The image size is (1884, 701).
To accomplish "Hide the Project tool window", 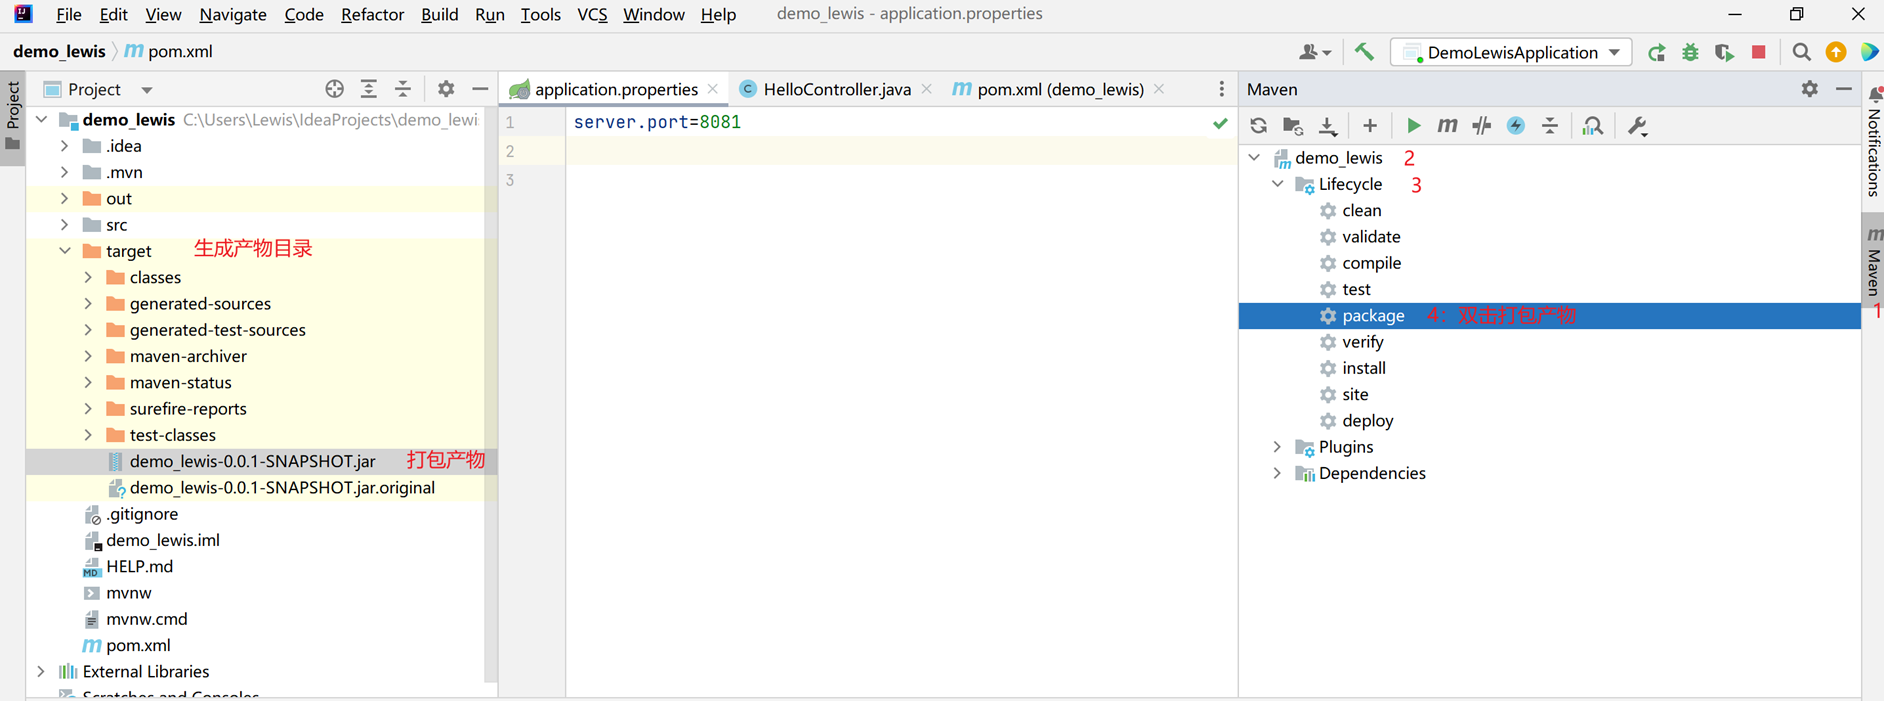I will click(x=480, y=89).
